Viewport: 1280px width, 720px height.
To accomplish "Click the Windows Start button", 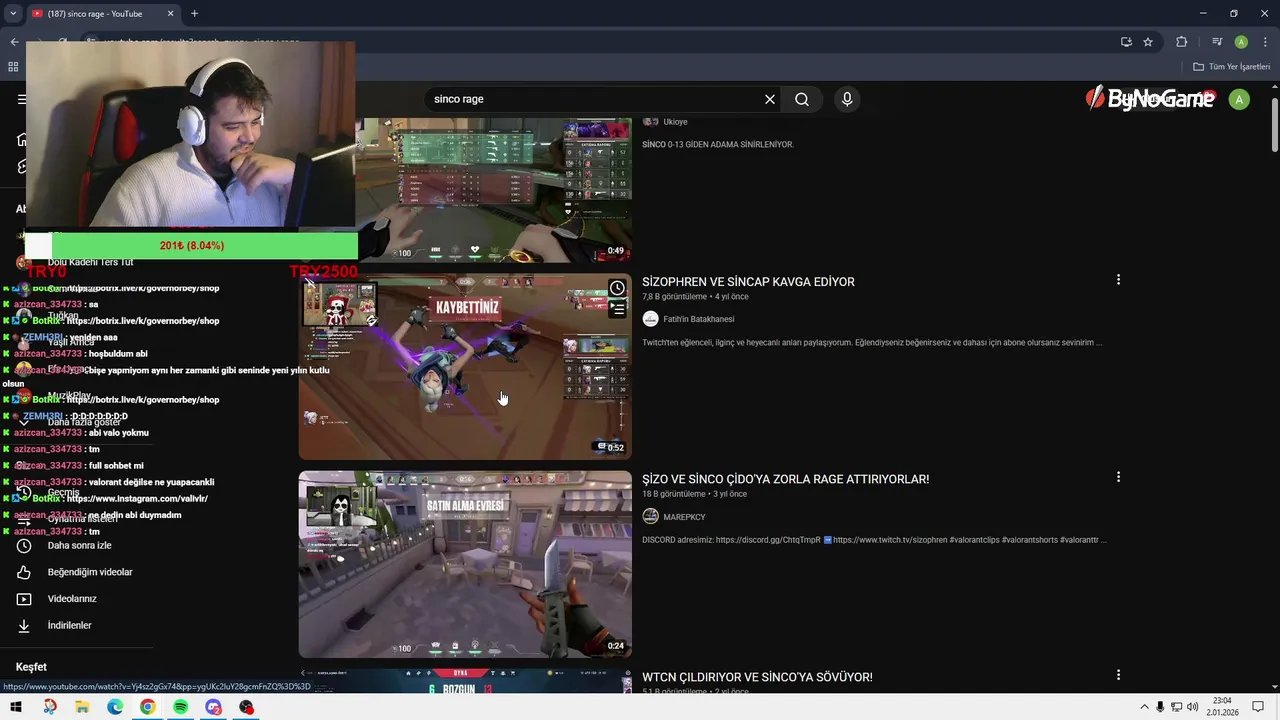I will coord(16,707).
